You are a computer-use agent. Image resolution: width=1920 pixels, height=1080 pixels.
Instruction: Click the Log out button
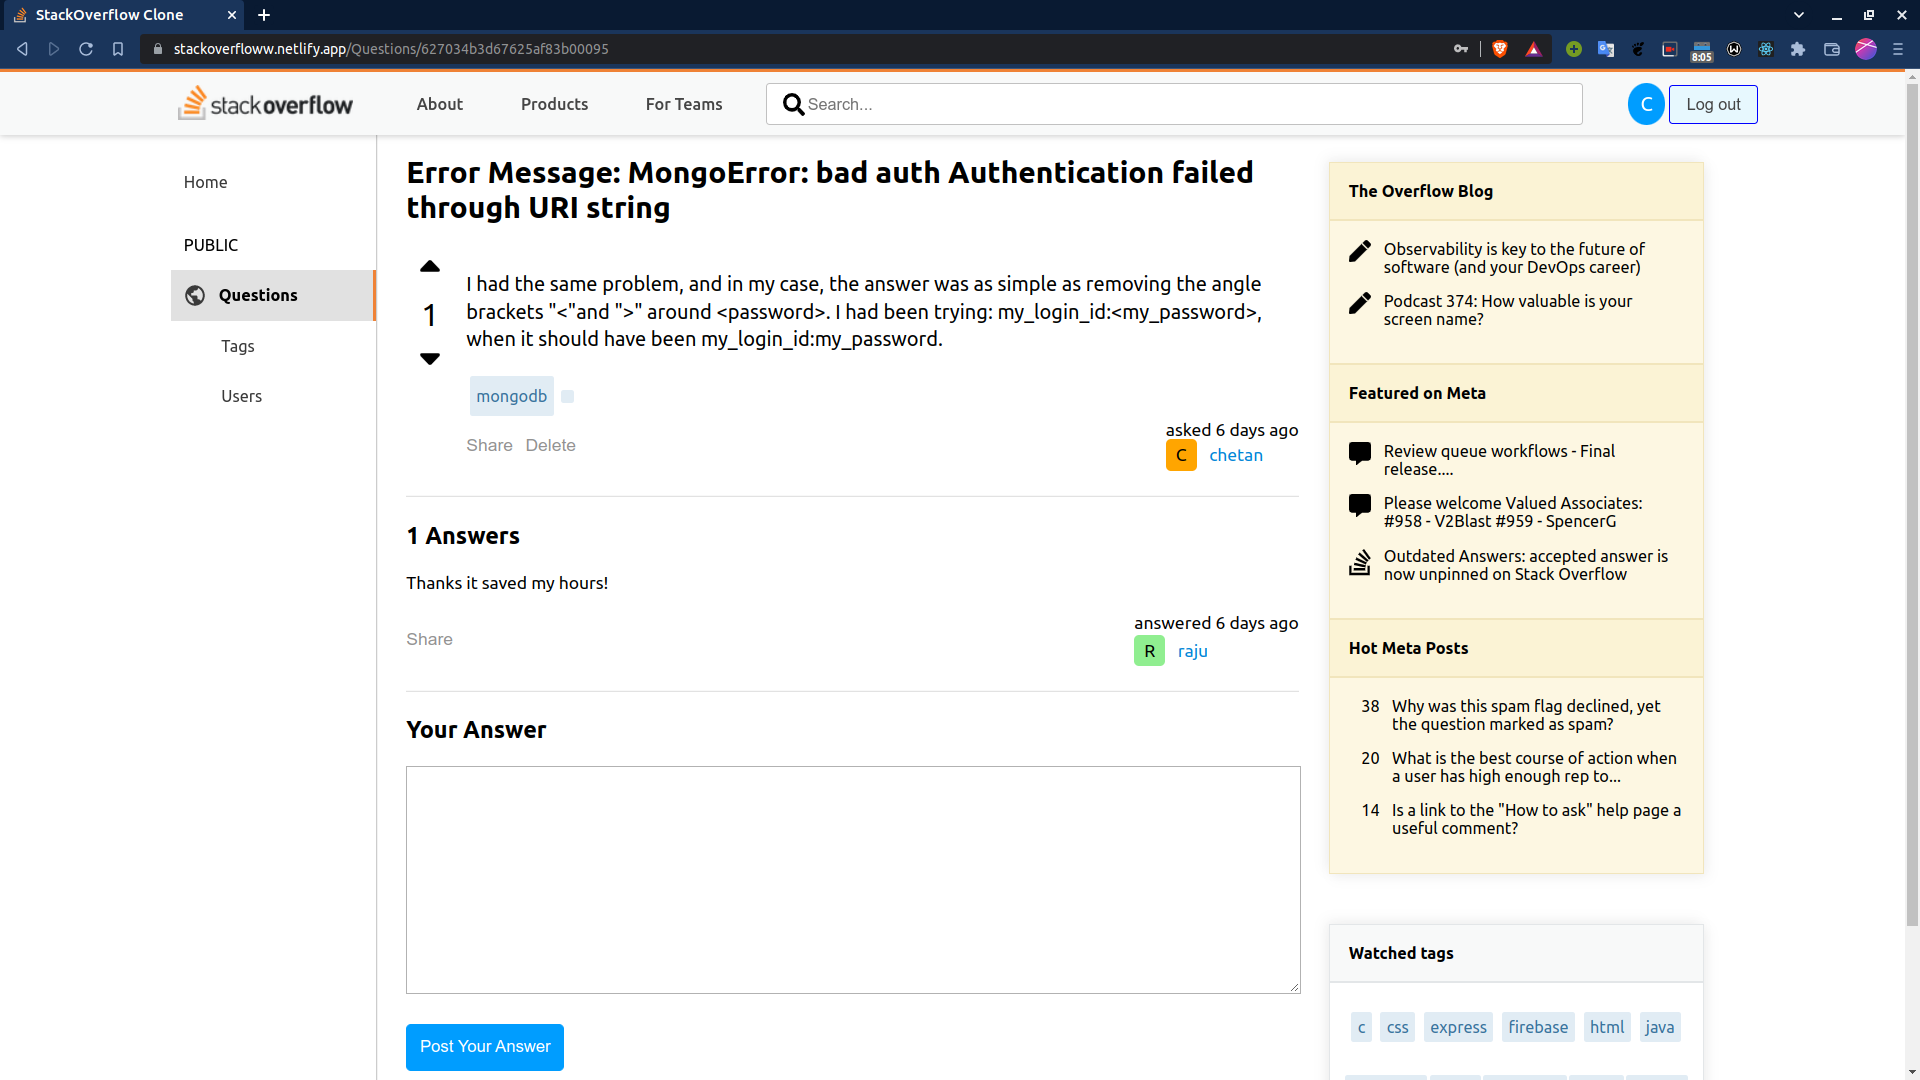[x=1713, y=104]
